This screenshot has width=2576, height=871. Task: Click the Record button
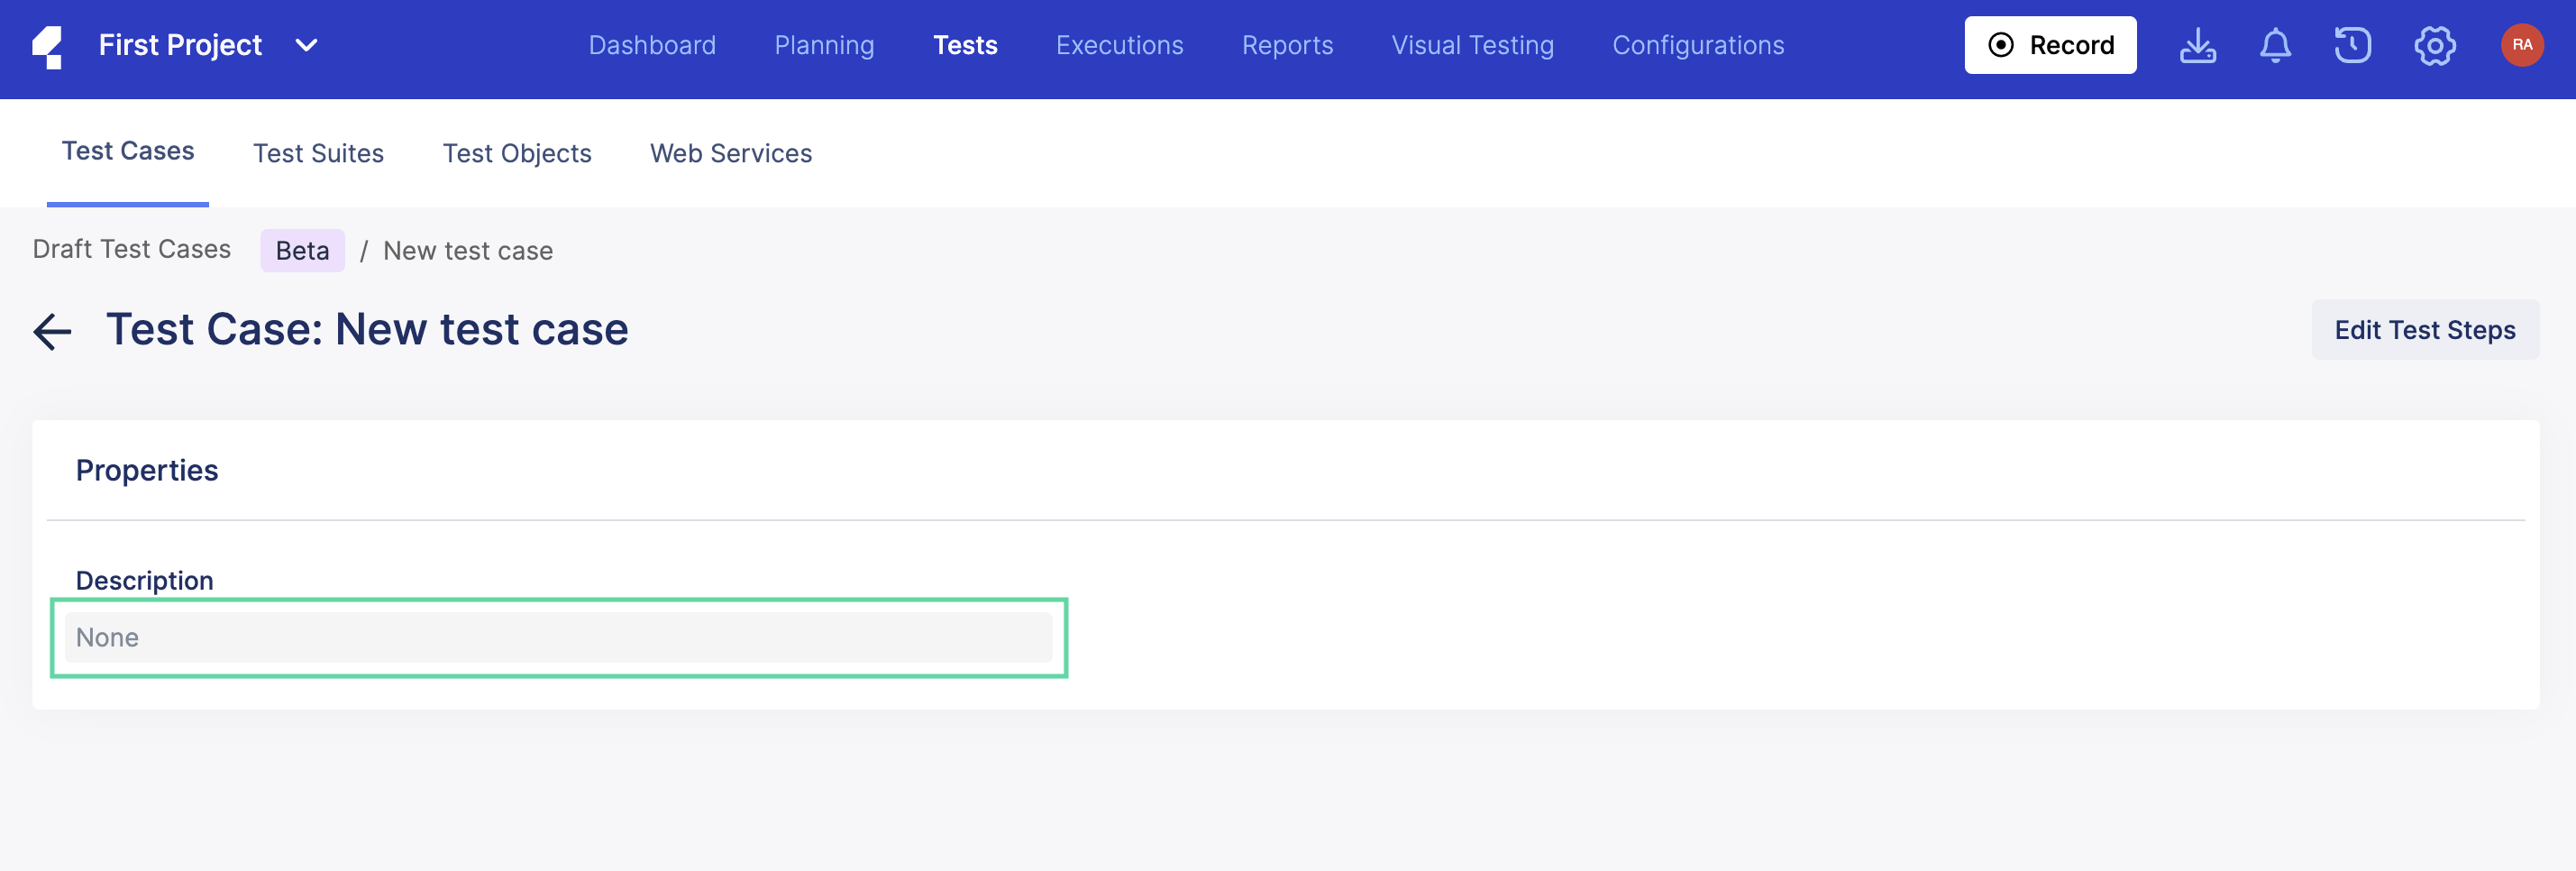coord(2050,45)
